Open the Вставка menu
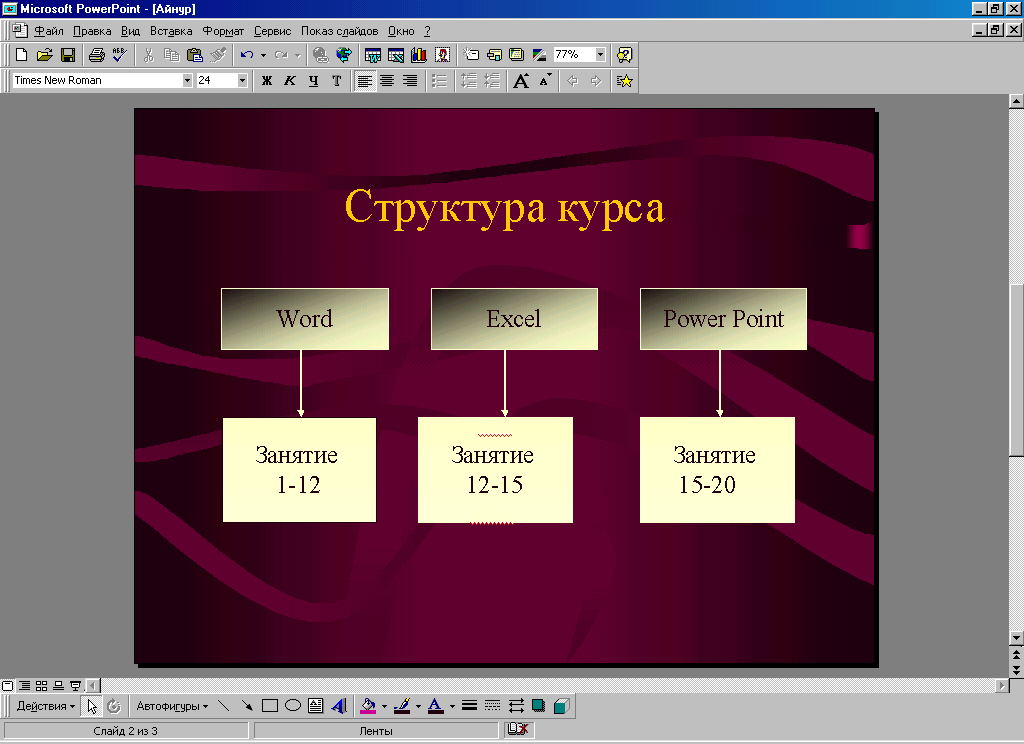The image size is (1024, 744). 170,31
